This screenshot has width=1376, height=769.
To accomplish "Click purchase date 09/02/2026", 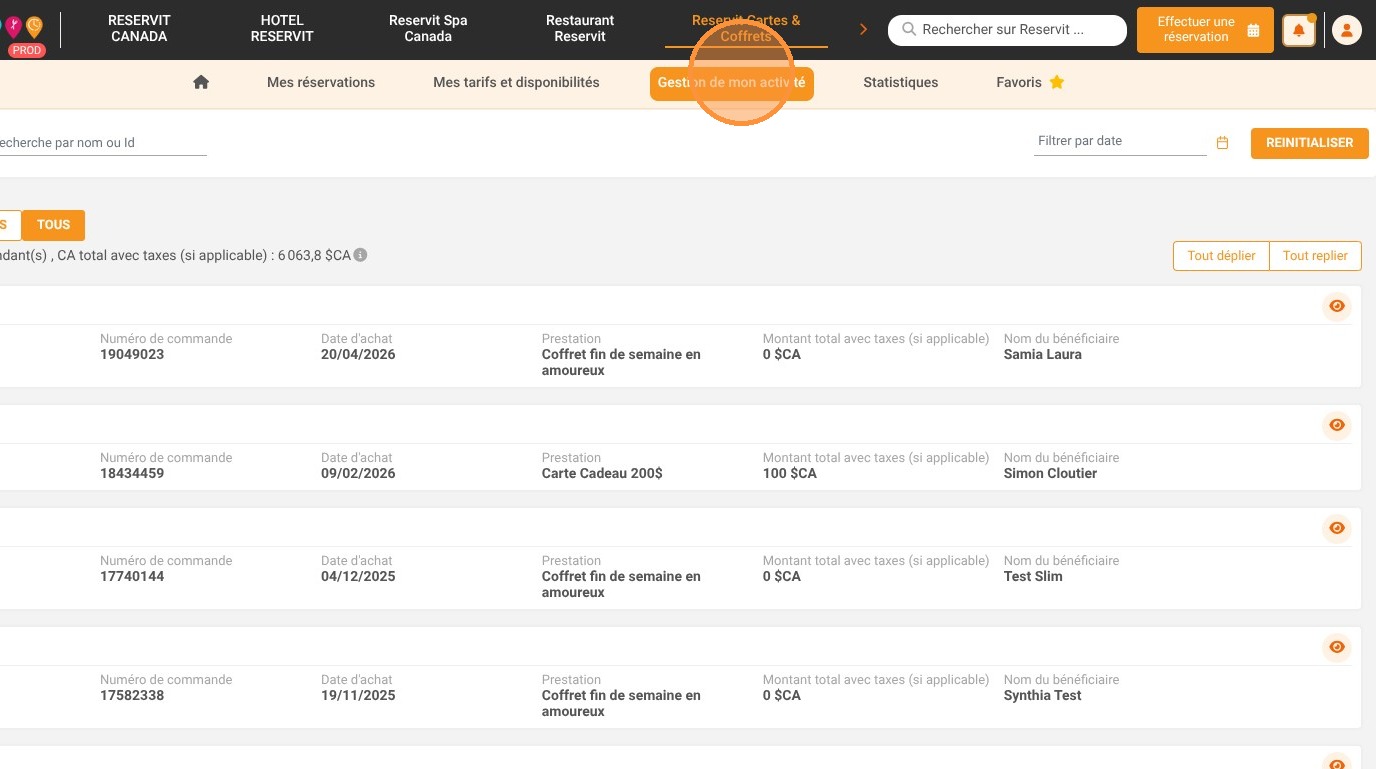I will click(358, 474).
